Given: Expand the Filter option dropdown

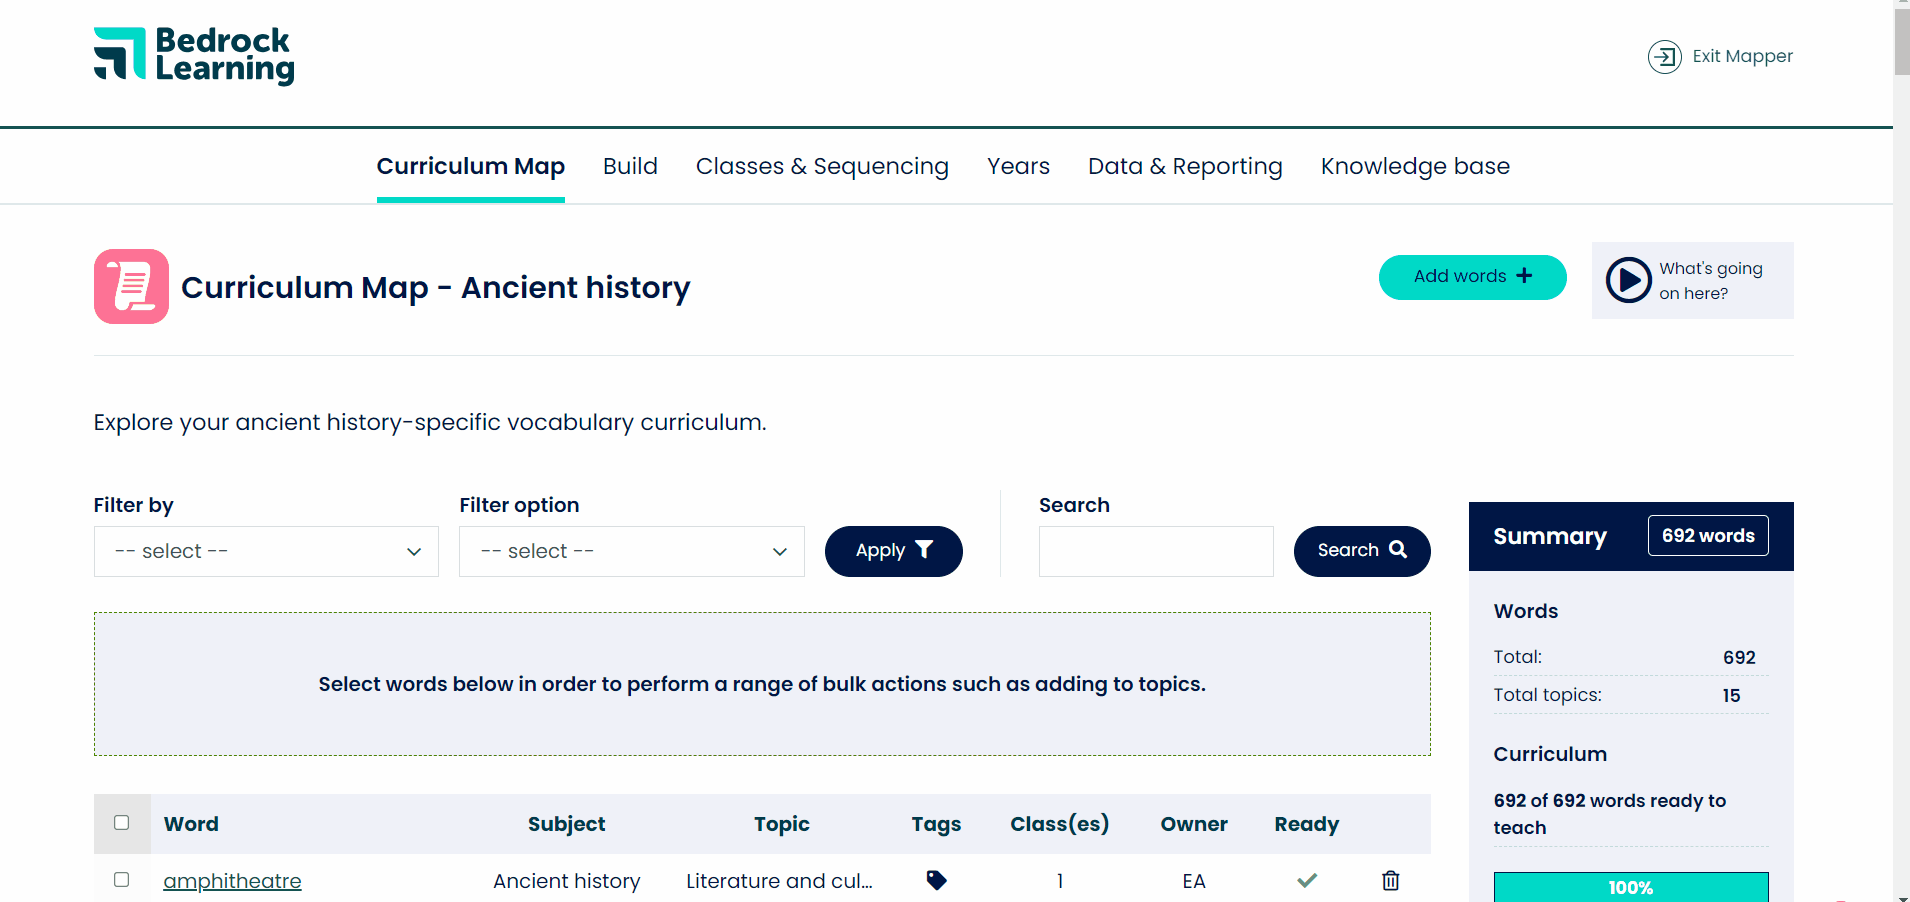Looking at the screenshot, I should click(632, 551).
